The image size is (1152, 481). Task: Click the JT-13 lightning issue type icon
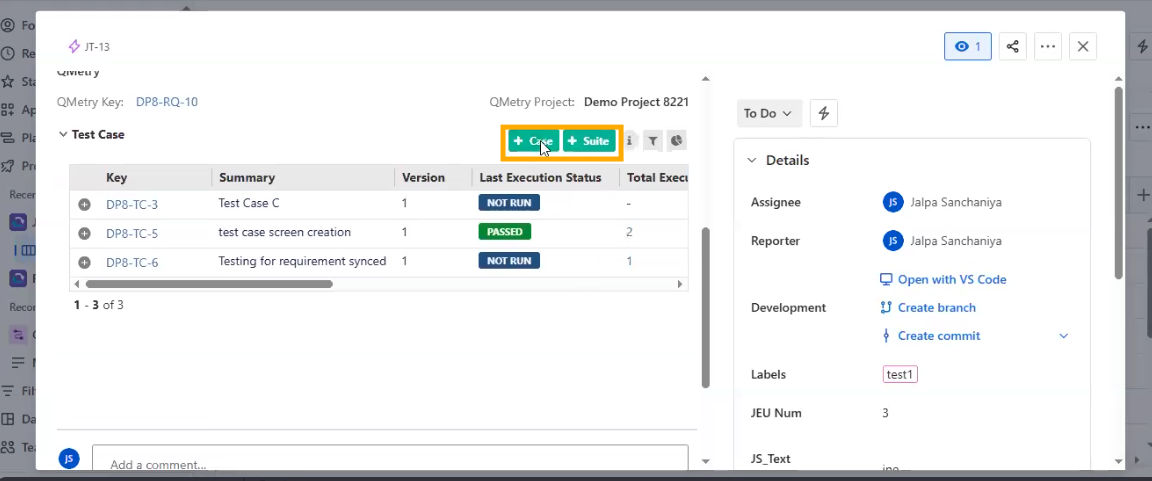point(73,47)
